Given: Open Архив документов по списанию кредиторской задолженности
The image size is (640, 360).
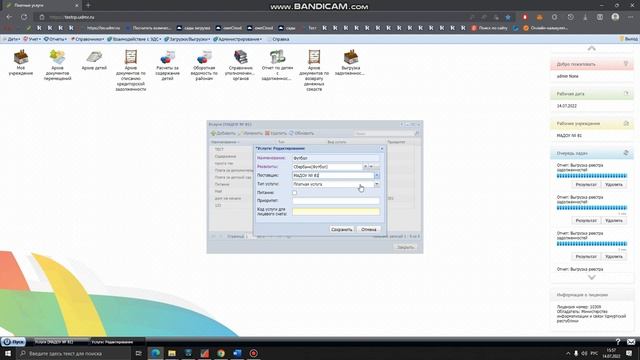Looking at the screenshot, I should click(131, 70).
